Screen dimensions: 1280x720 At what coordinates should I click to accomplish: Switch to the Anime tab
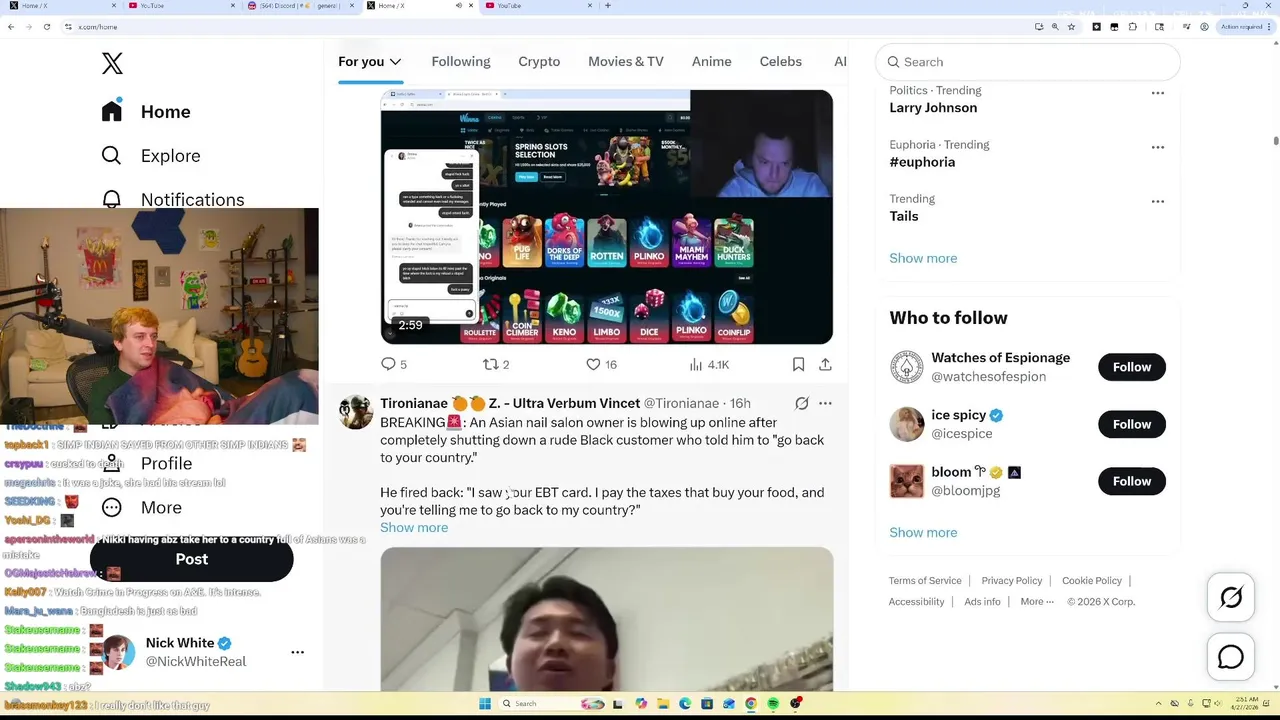pos(712,62)
